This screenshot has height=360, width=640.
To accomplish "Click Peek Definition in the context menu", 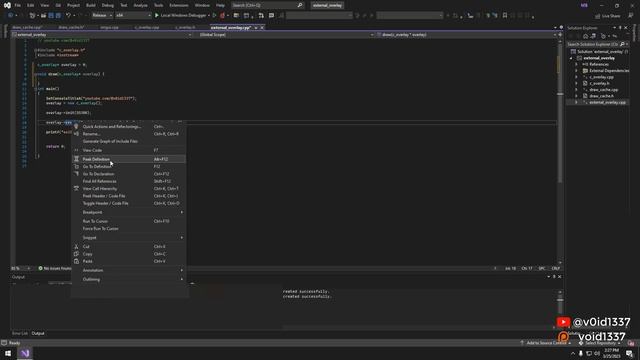I will click(128, 159).
